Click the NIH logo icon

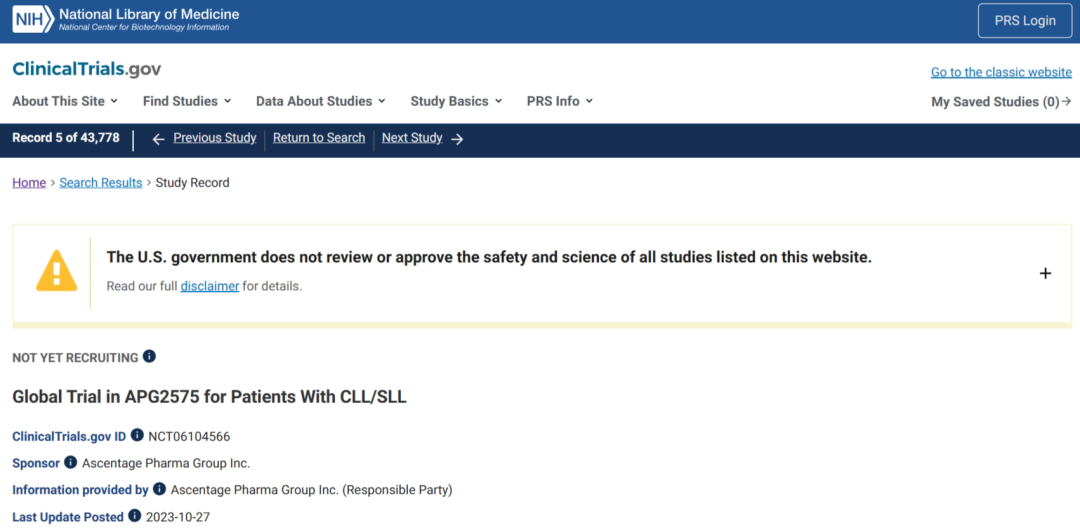pos(32,19)
